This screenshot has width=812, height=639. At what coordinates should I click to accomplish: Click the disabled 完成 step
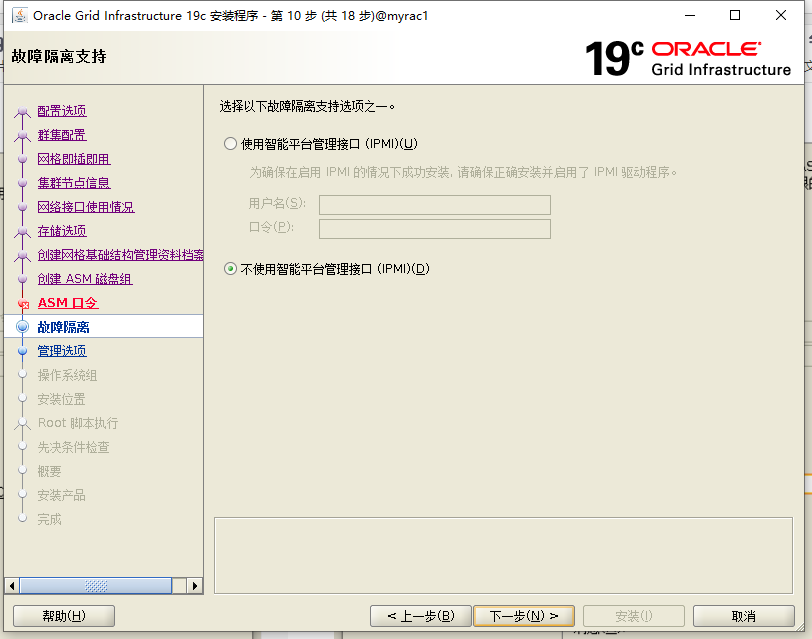pyautogui.click(x=49, y=519)
